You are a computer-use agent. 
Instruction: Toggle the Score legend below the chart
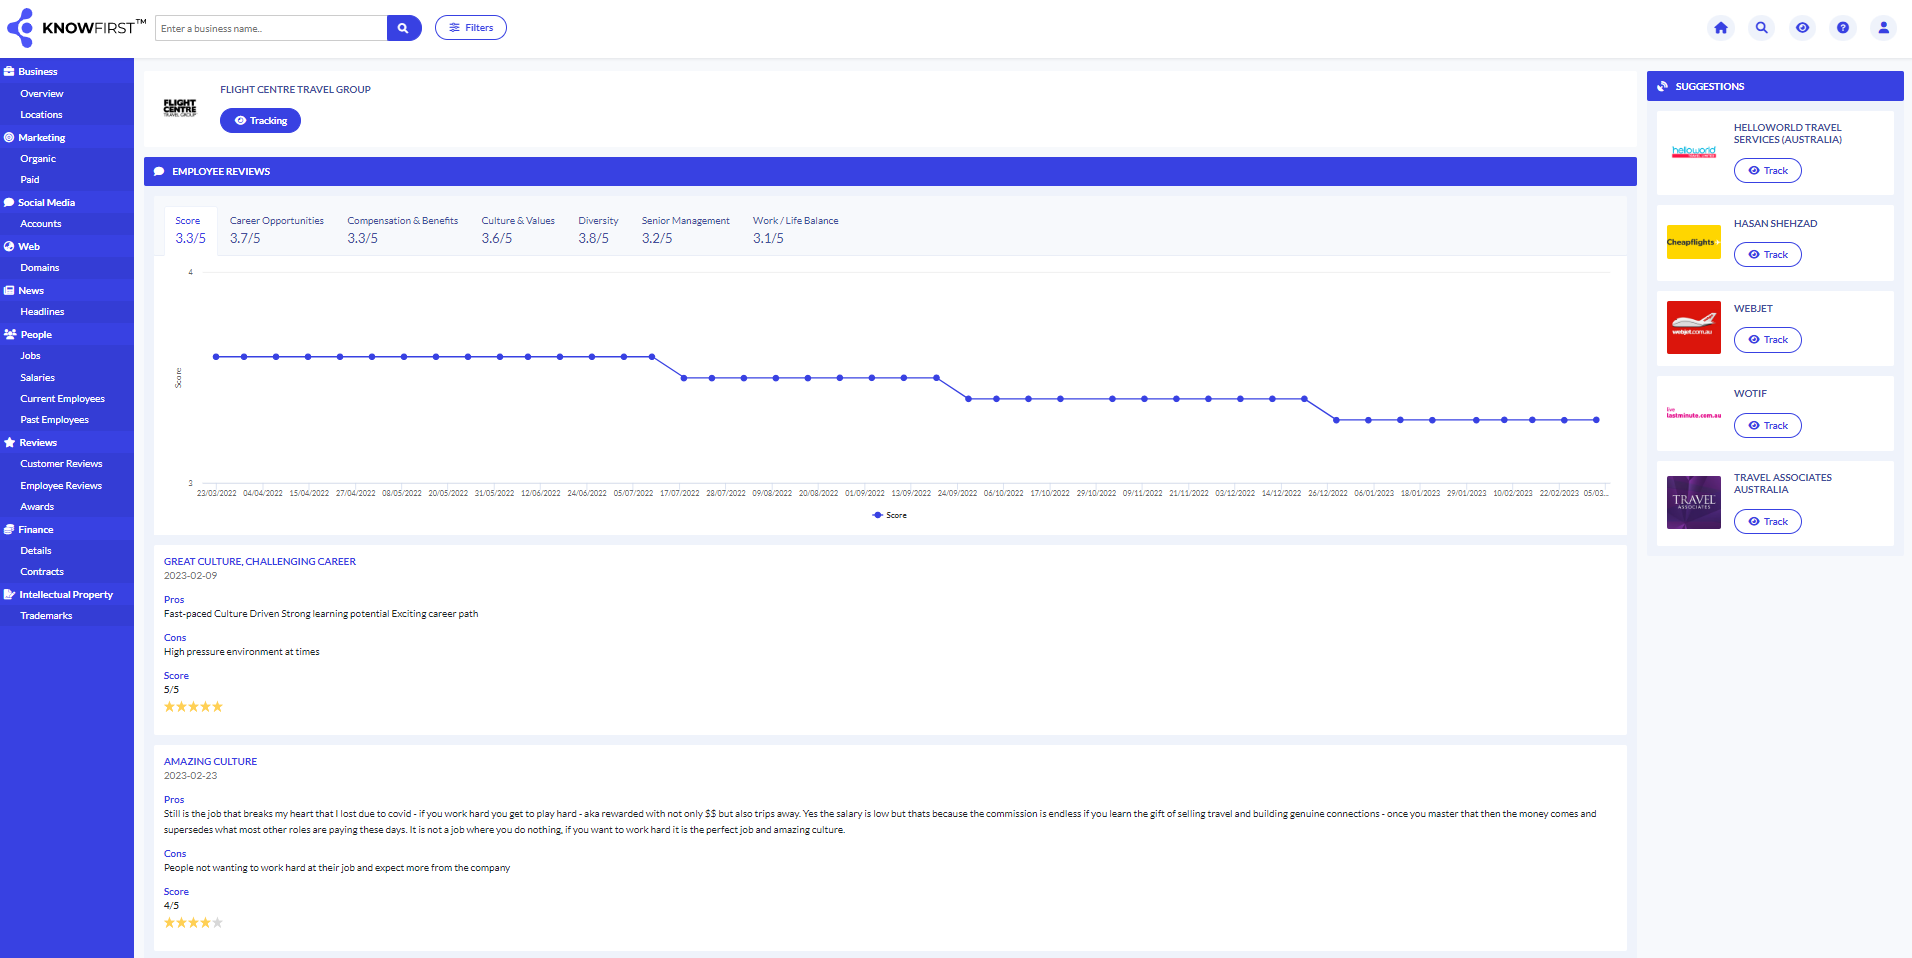click(890, 515)
